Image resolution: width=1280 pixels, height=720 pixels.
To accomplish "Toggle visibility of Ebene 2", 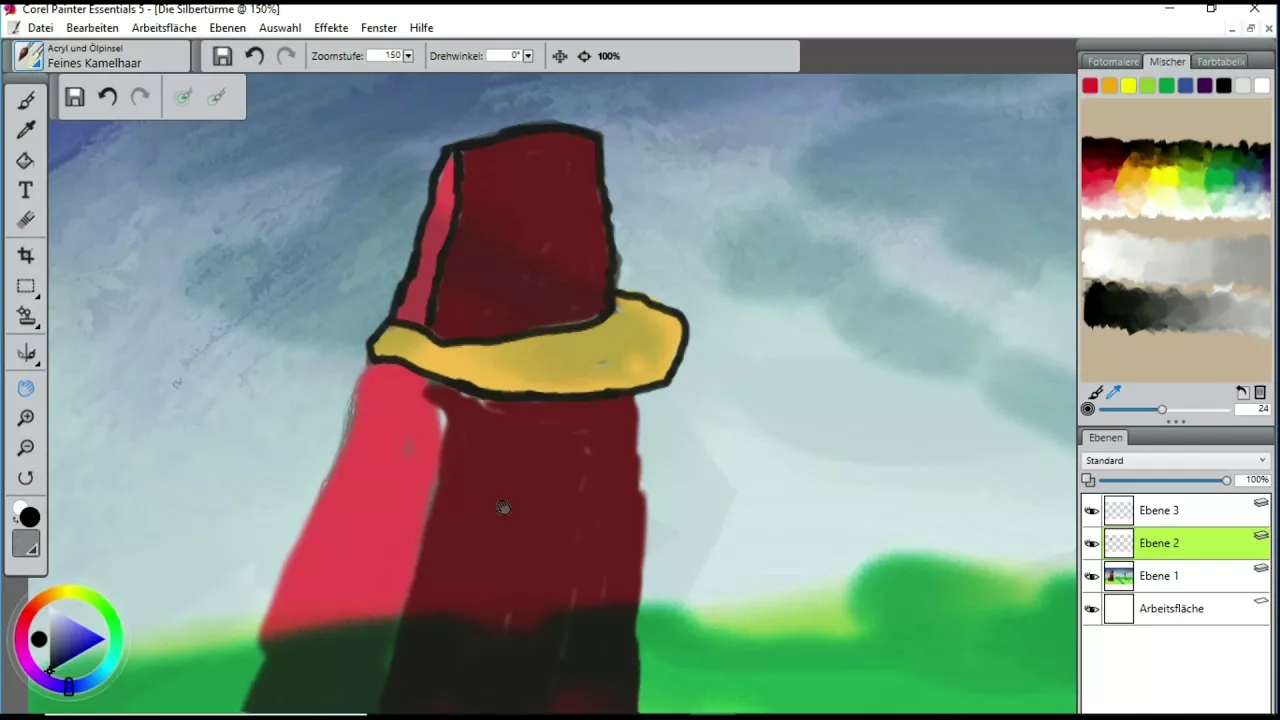I will point(1091,544).
